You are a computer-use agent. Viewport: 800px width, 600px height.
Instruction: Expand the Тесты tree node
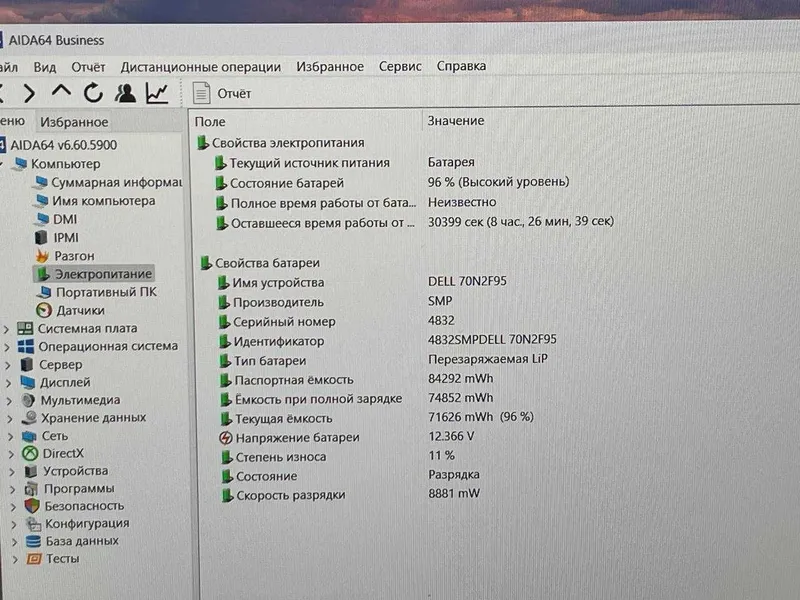tap(15, 560)
